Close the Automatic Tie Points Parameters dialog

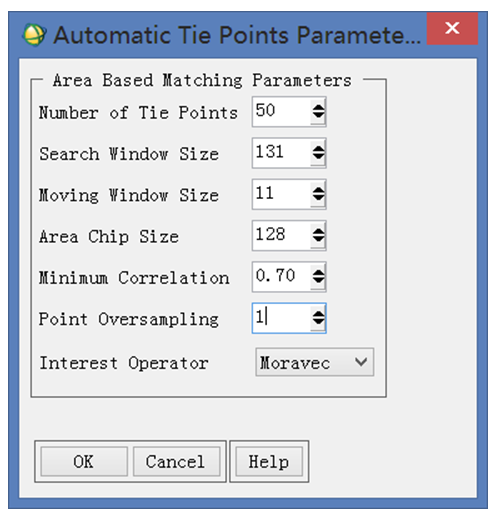[452, 28]
